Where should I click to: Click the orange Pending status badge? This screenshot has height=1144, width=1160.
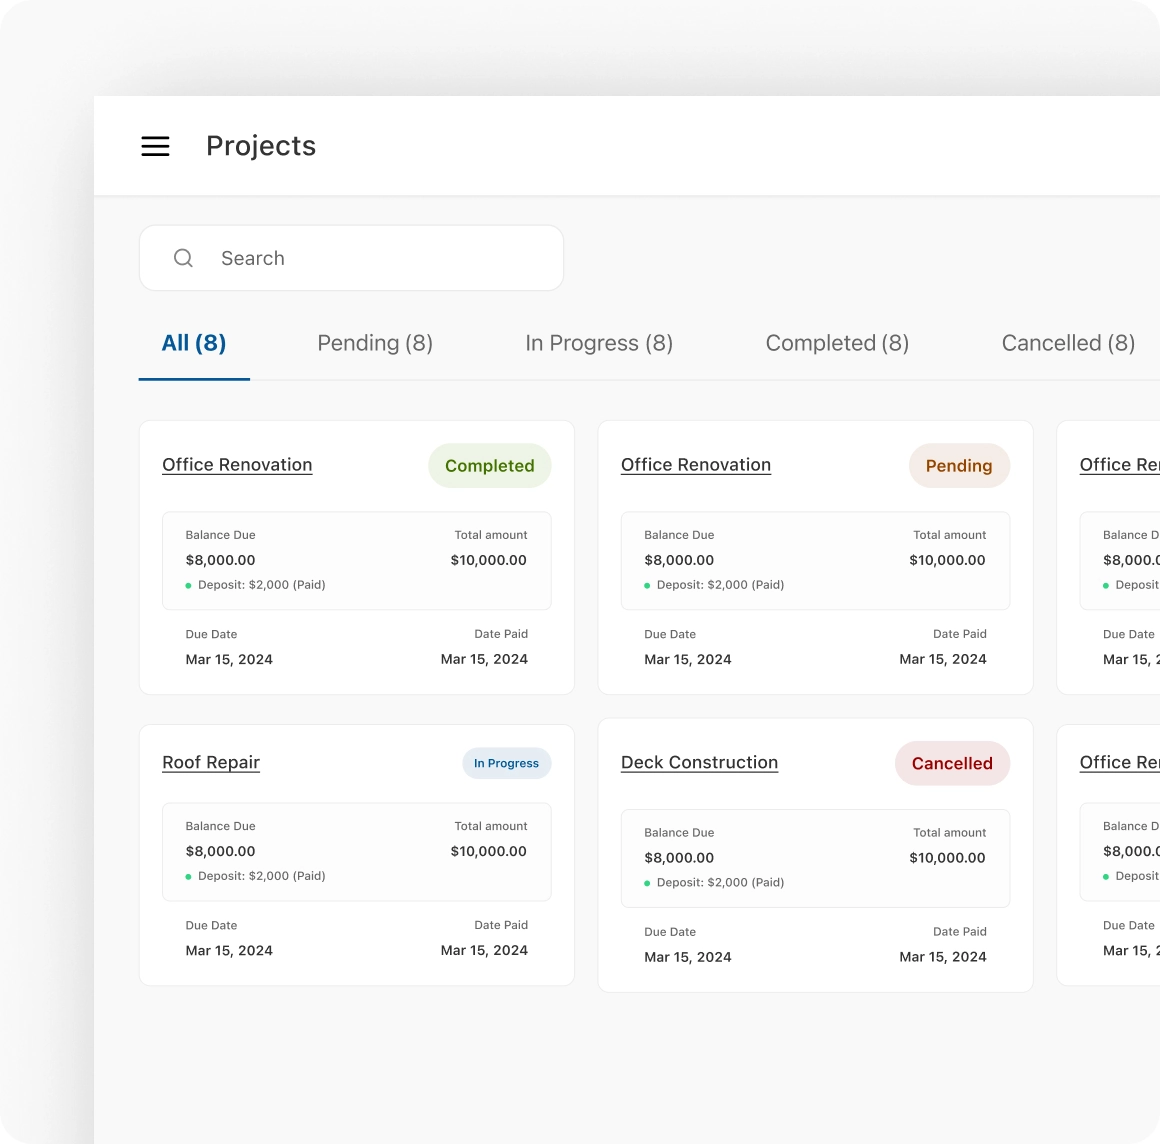(x=958, y=466)
